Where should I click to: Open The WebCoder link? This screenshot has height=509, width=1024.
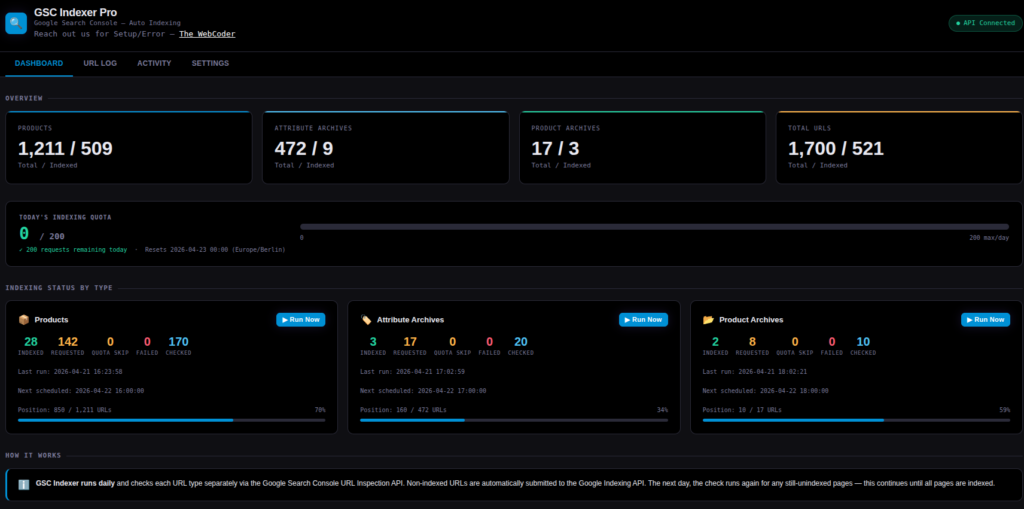(x=207, y=34)
